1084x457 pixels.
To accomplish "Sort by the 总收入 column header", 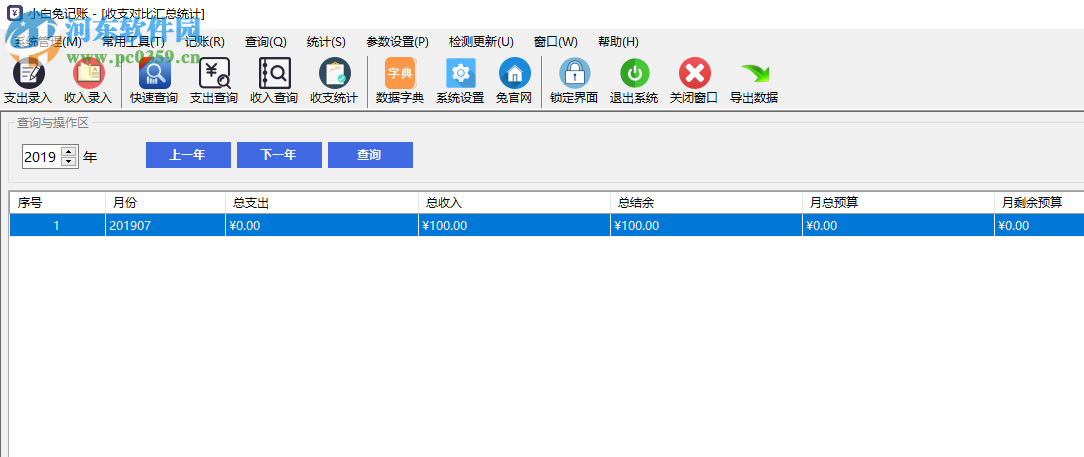I will [x=514, y=203].
